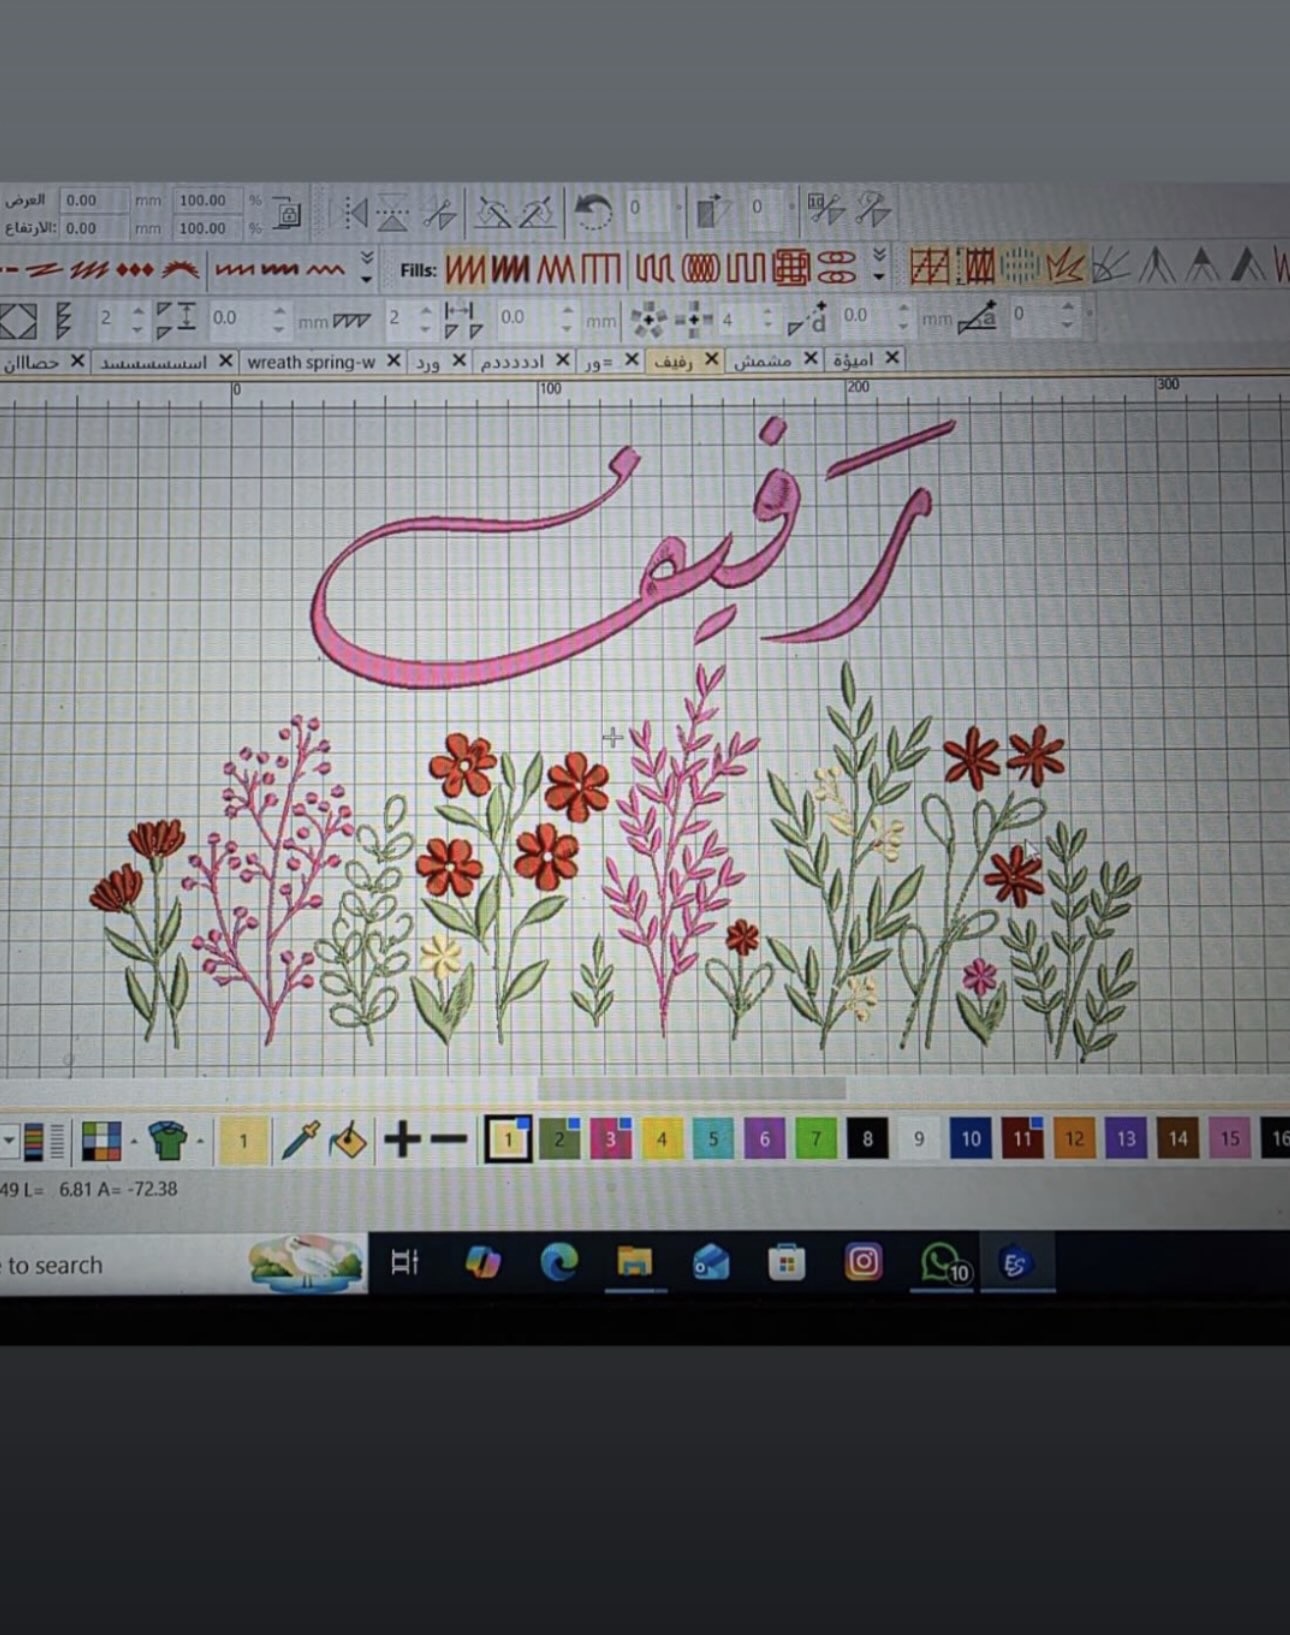Toggle the lock proportions padlock icon

click(x=287, y=213)
